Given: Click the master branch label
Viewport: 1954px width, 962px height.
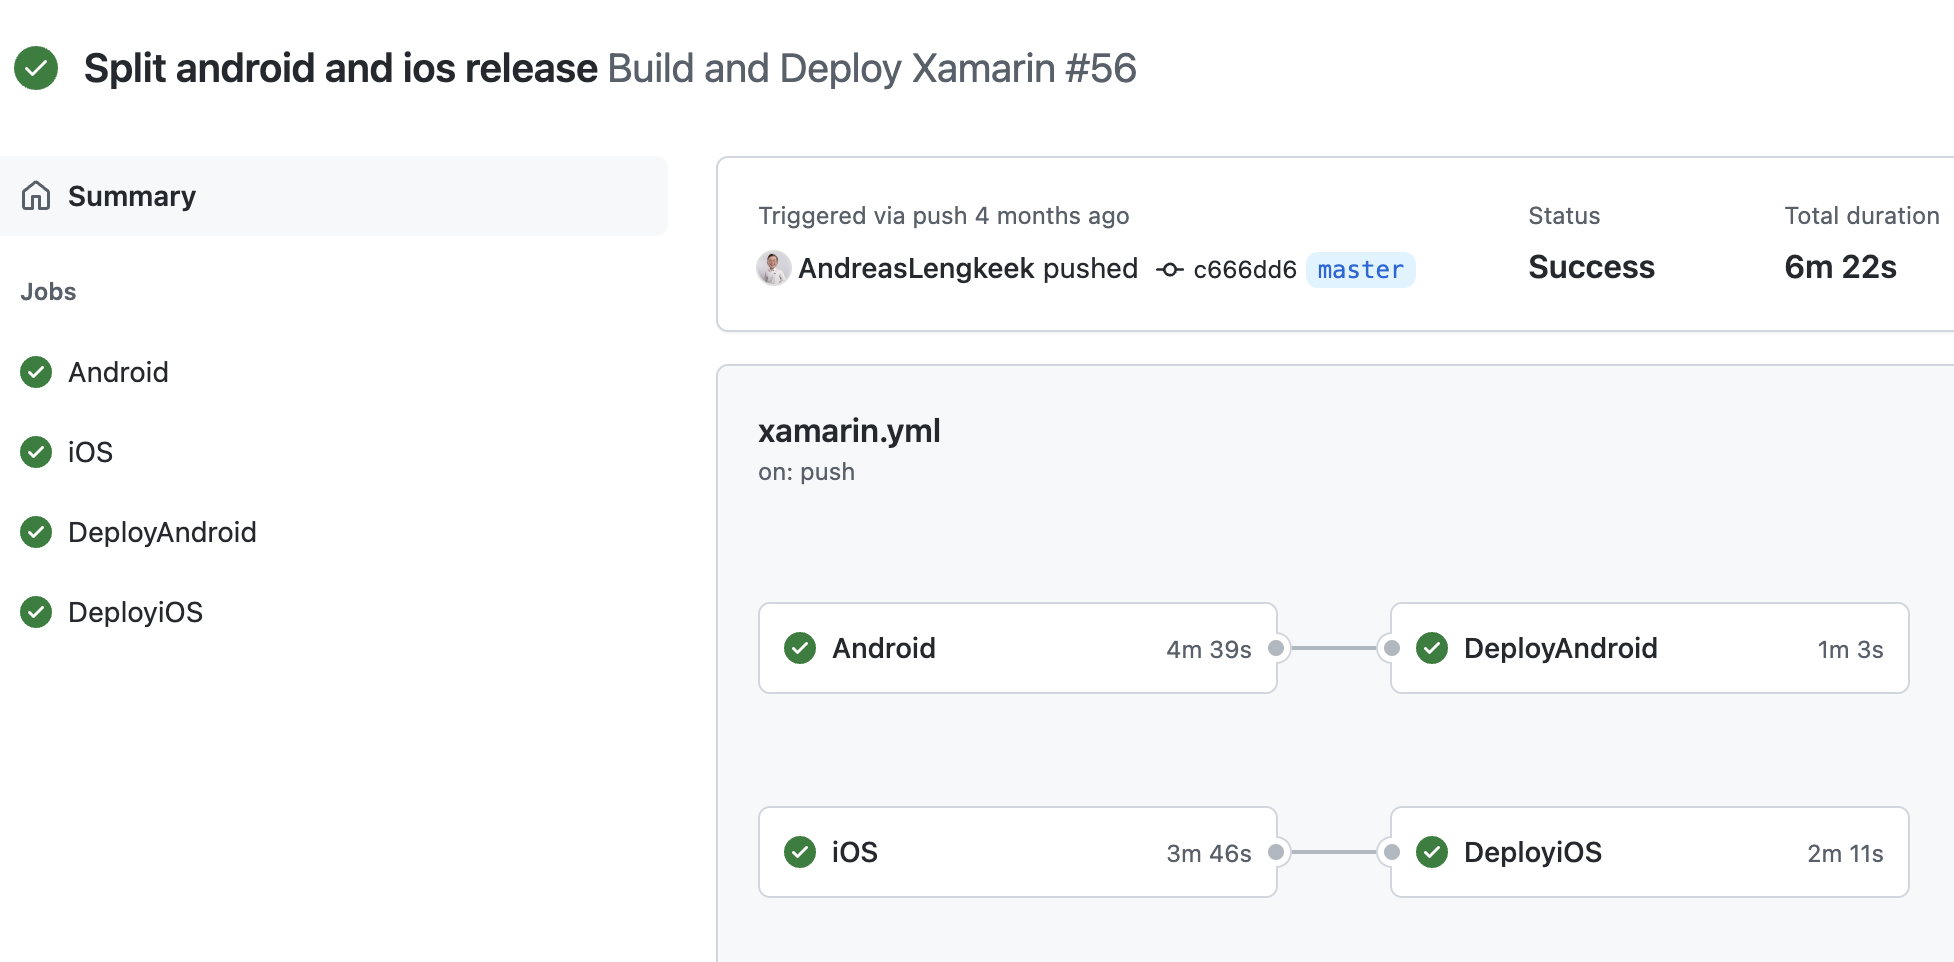Looking at the screenshot, I should [x=1360, y=270].
